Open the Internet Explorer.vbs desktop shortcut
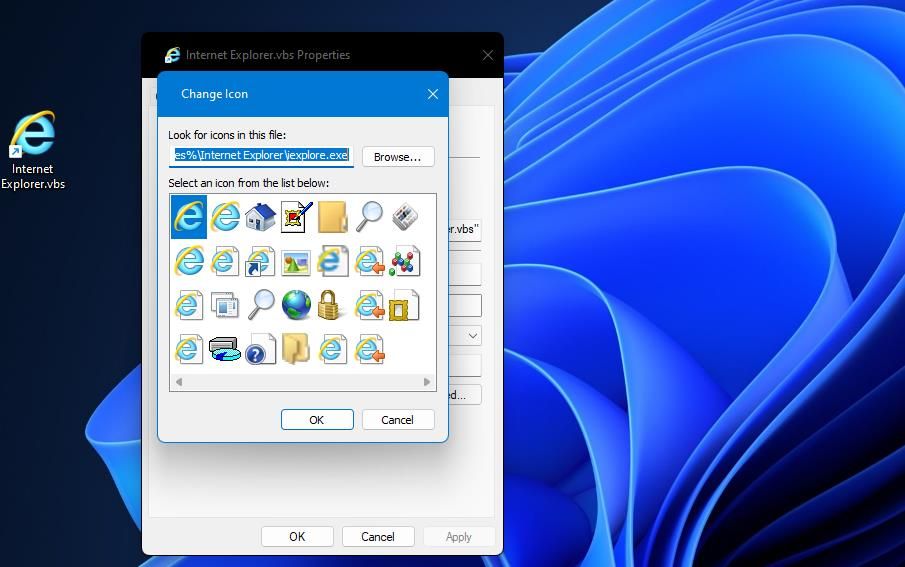Viewport: 905px width, 567px height. click(33, 150)
